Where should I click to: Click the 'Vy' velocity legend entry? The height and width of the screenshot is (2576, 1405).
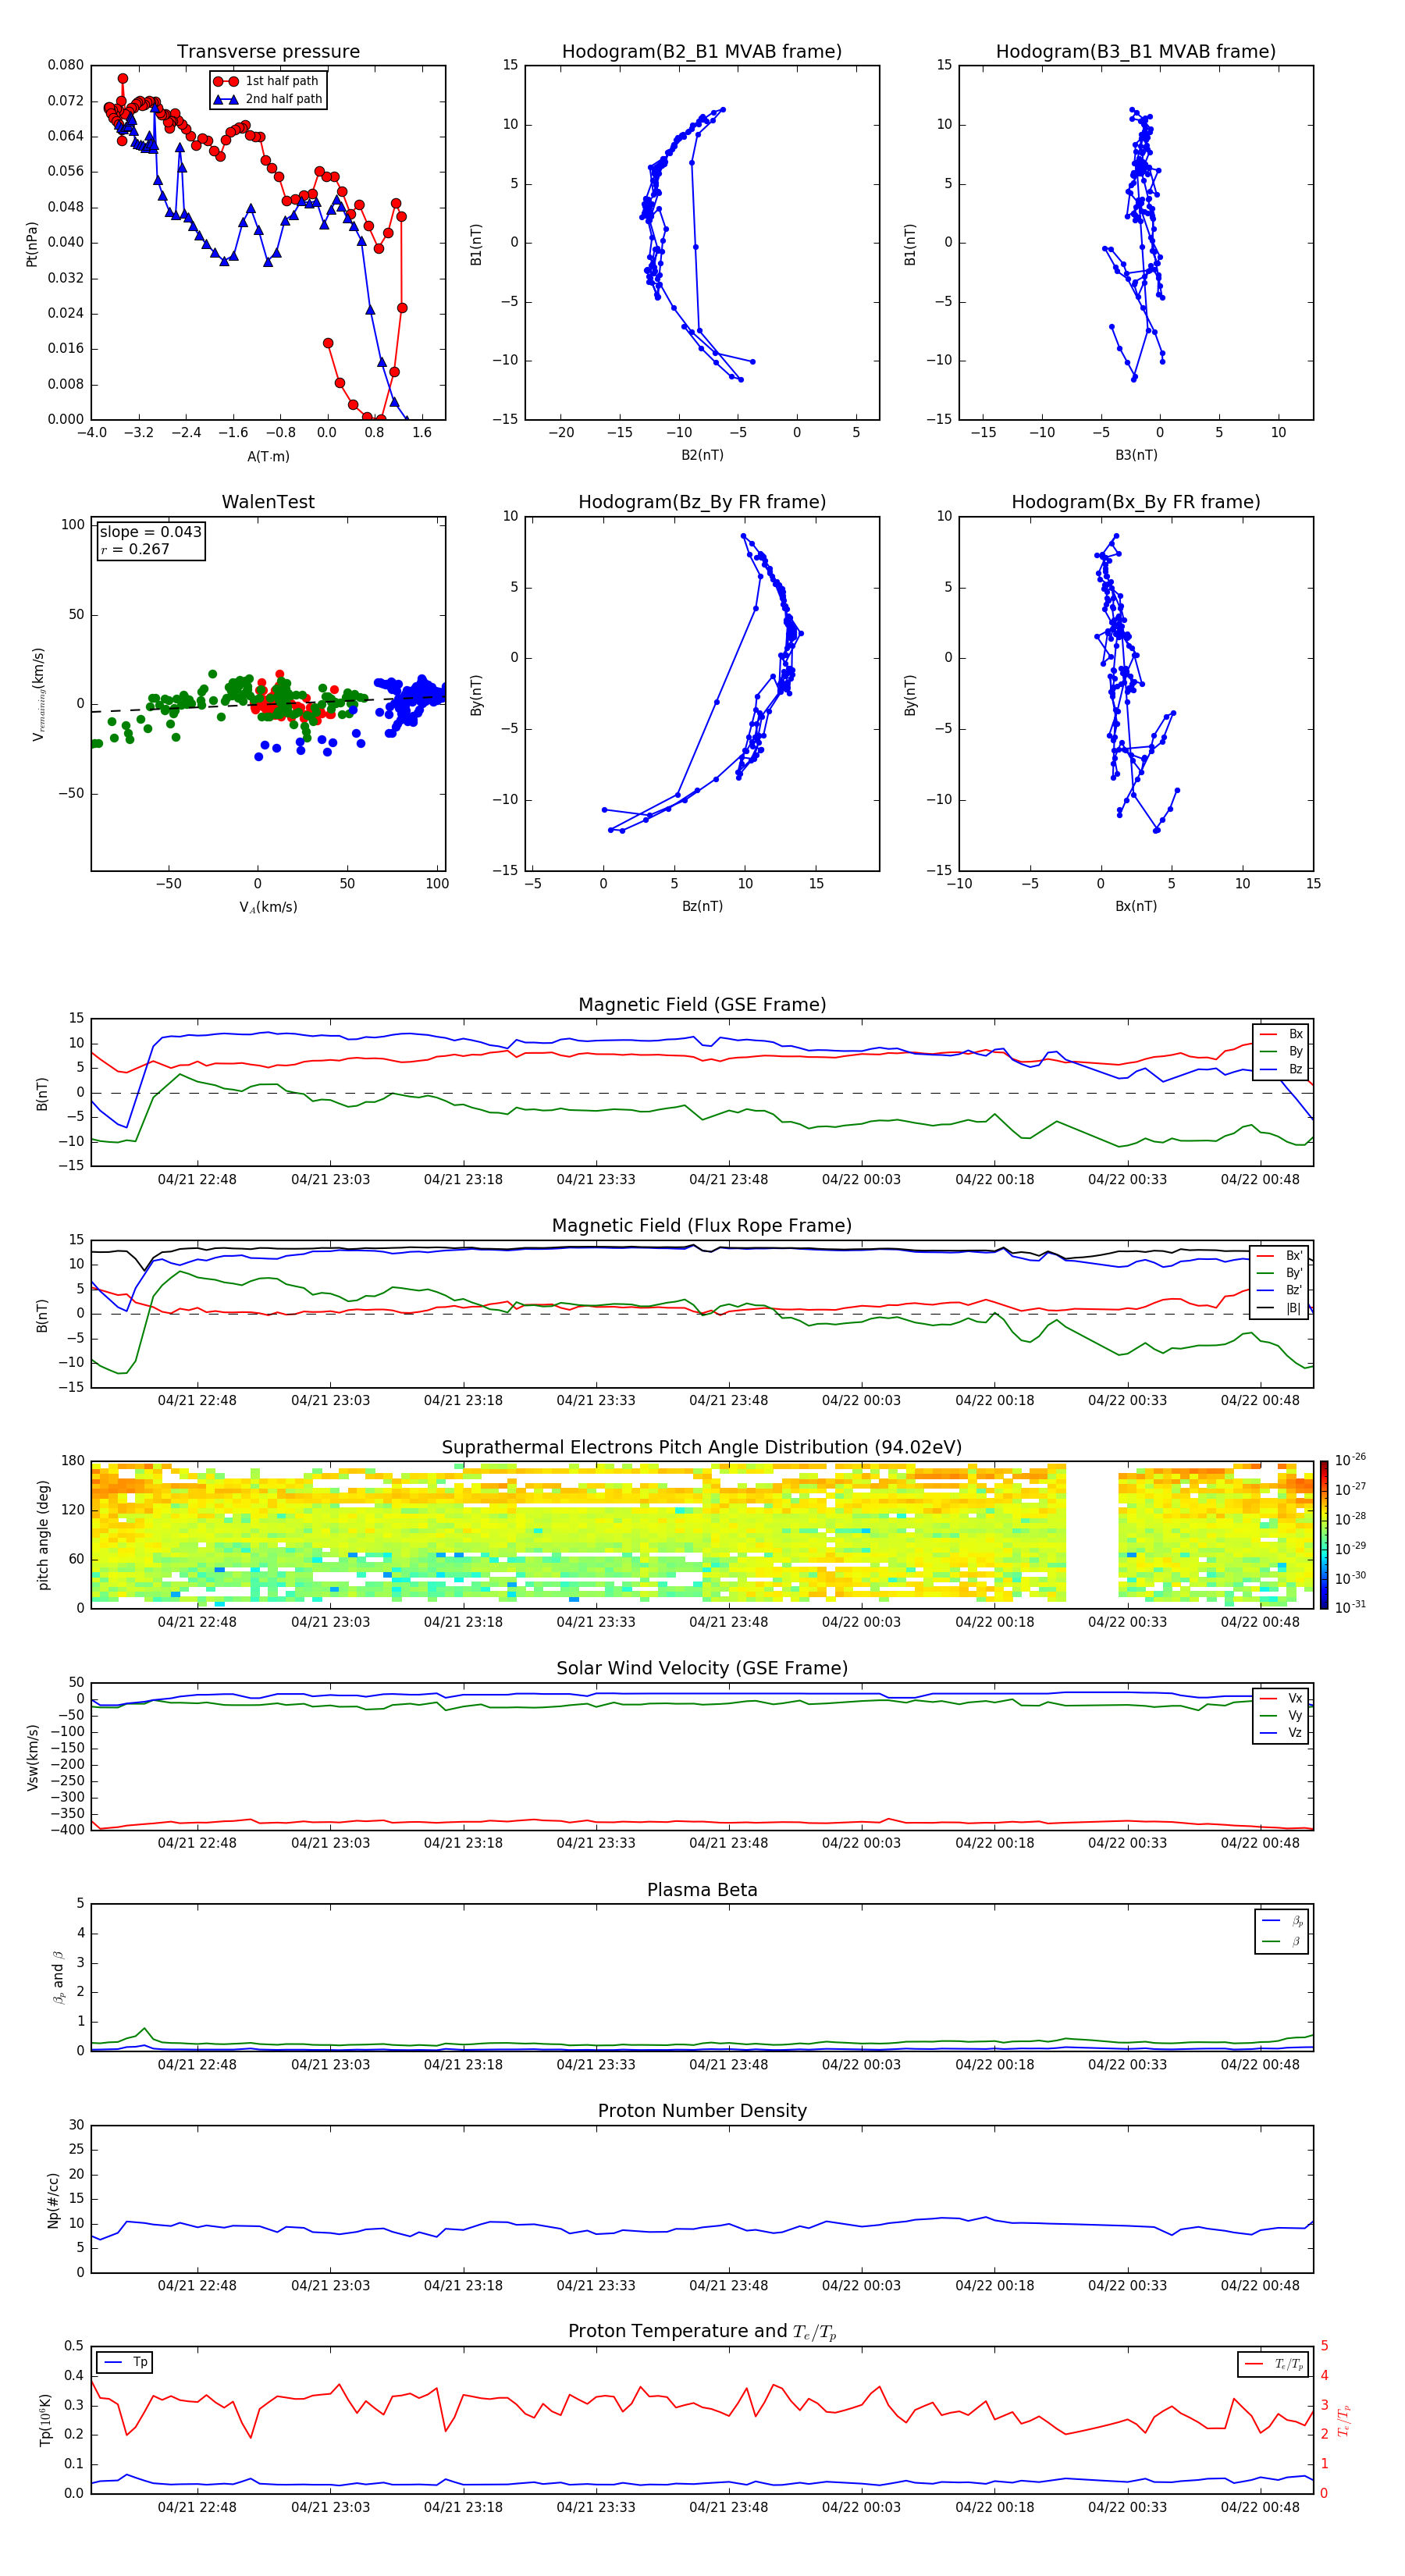coord(1282,1715)
